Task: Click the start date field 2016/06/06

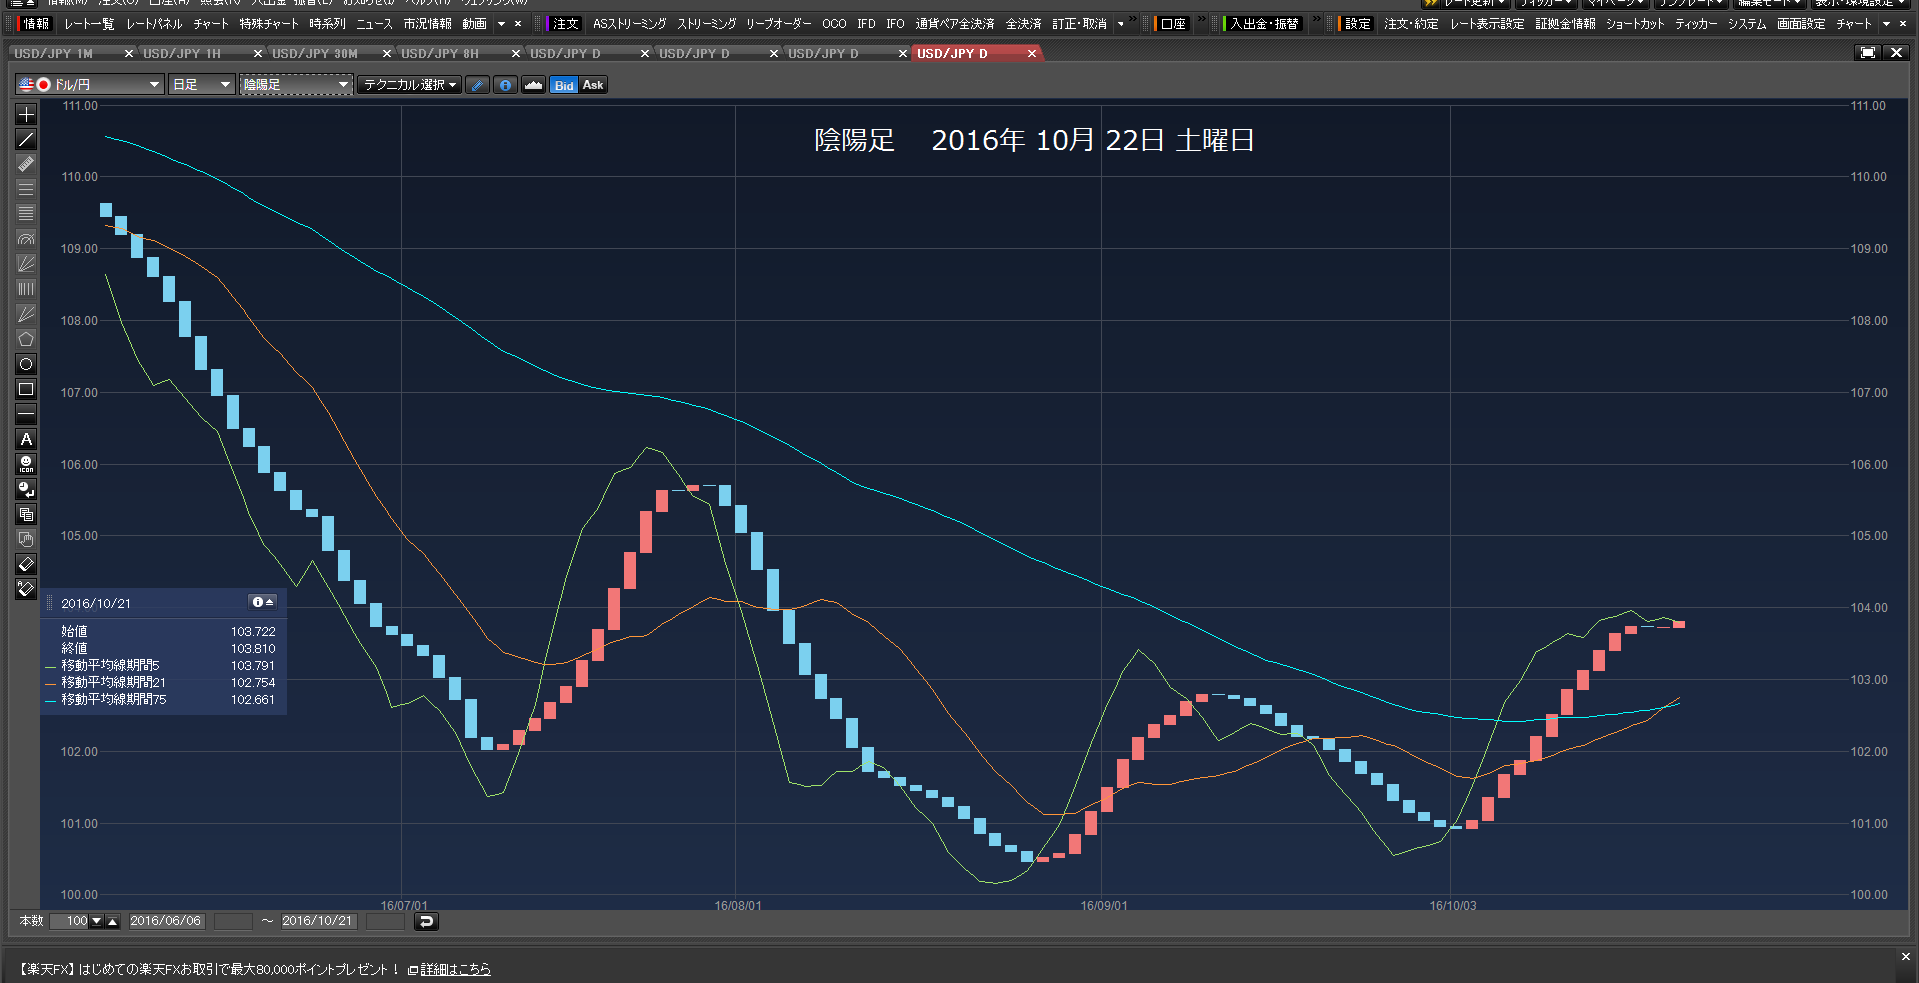Action: 166,921
